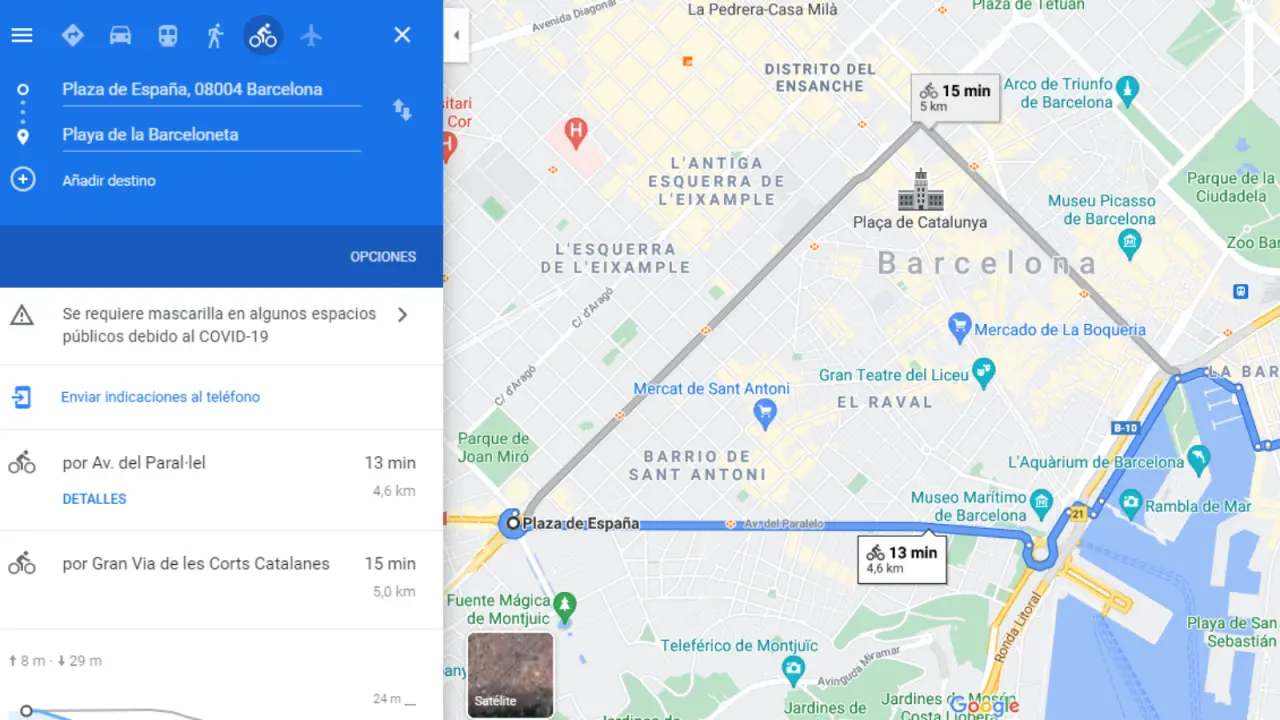The width and height of the screenshot is (1280, 720).
Task: Toggle Satélite map view thumbnail
Action: pos(510,674)
